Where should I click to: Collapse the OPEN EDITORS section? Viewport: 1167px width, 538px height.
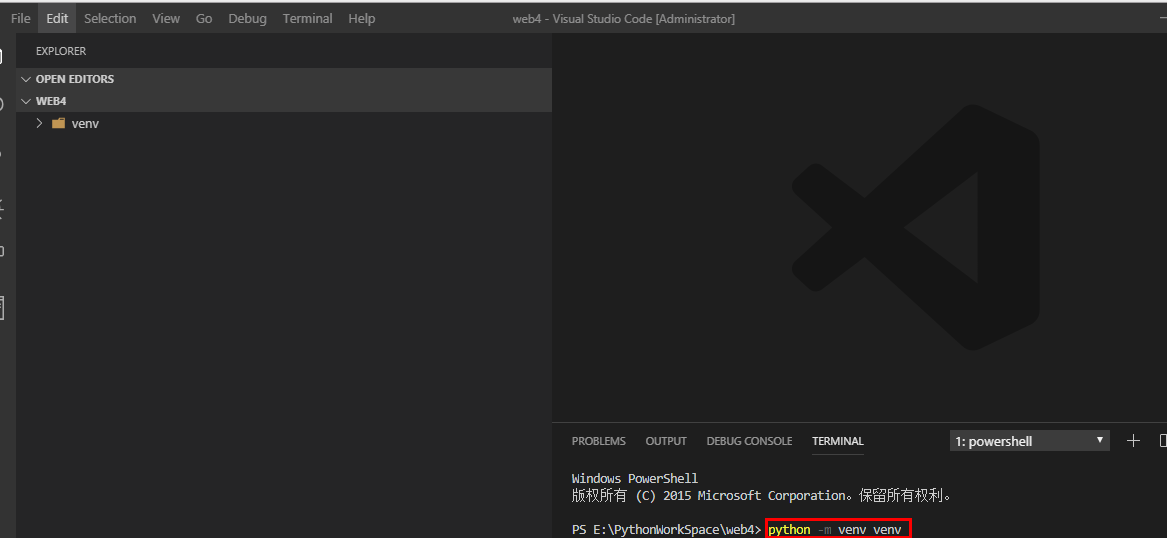click(x=284, y=79)
